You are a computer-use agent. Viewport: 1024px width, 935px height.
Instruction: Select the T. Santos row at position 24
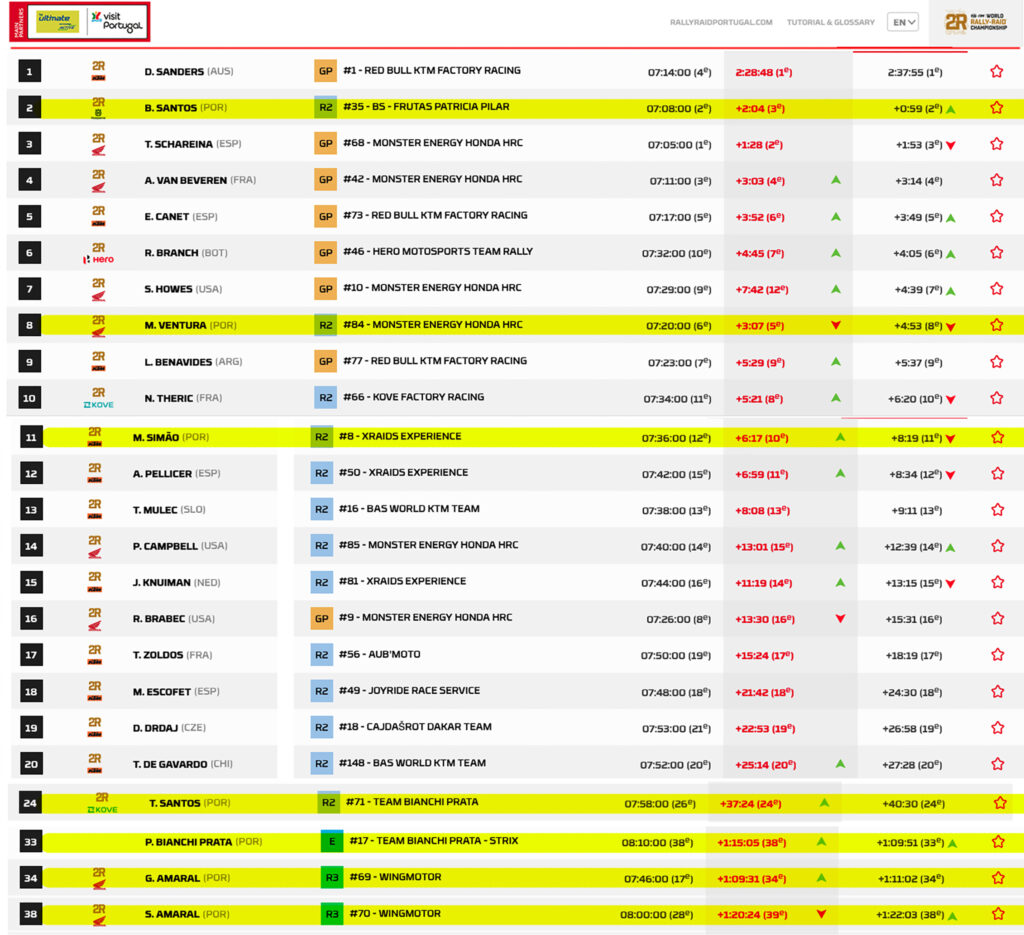(x=175, y=803)
